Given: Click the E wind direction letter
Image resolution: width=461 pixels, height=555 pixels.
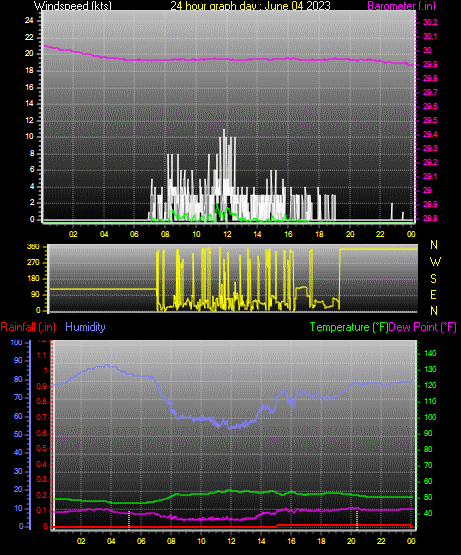Looking at the screenshot, I should coord(433,294).
